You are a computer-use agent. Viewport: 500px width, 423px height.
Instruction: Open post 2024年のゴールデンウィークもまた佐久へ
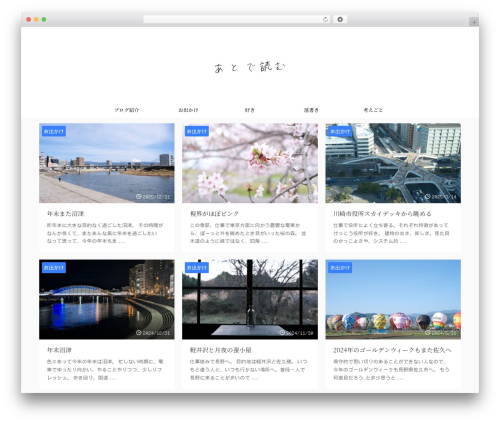pyautogui.click(x=392, y=350)
